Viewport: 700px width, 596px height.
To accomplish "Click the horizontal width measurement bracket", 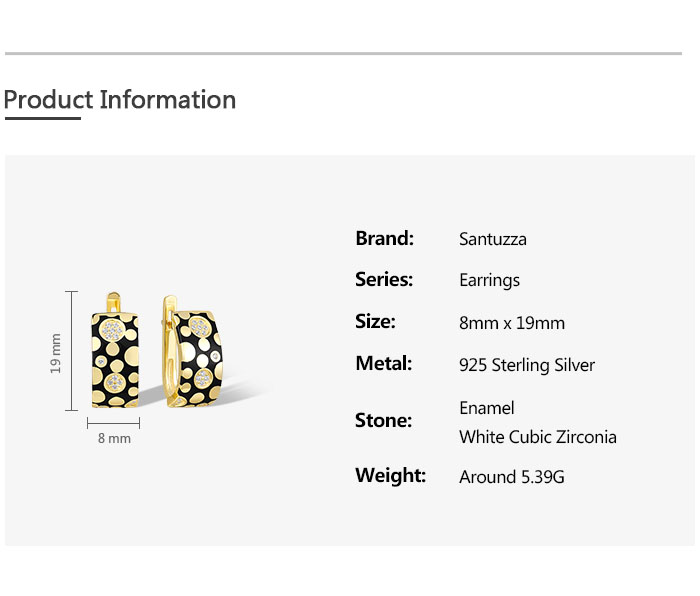I will [x=113, y=423].
